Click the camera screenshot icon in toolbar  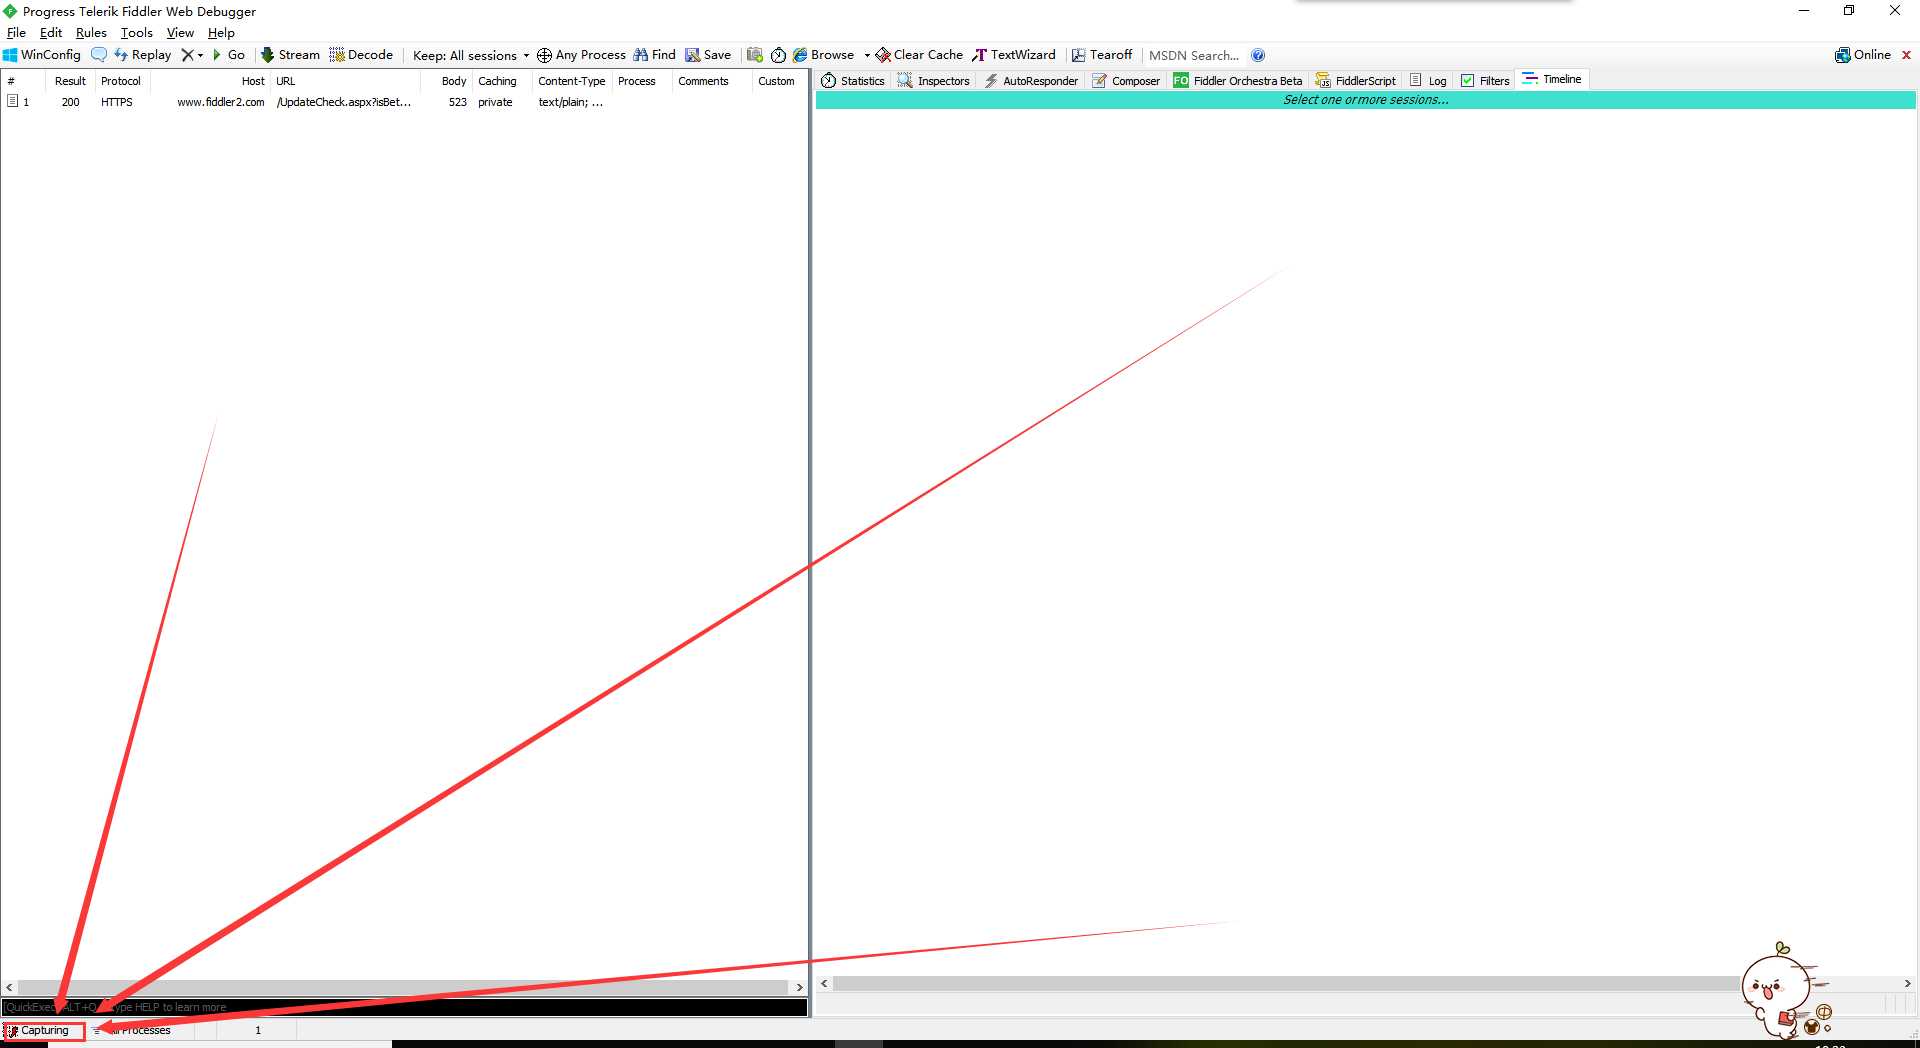(x=755, y=55)
